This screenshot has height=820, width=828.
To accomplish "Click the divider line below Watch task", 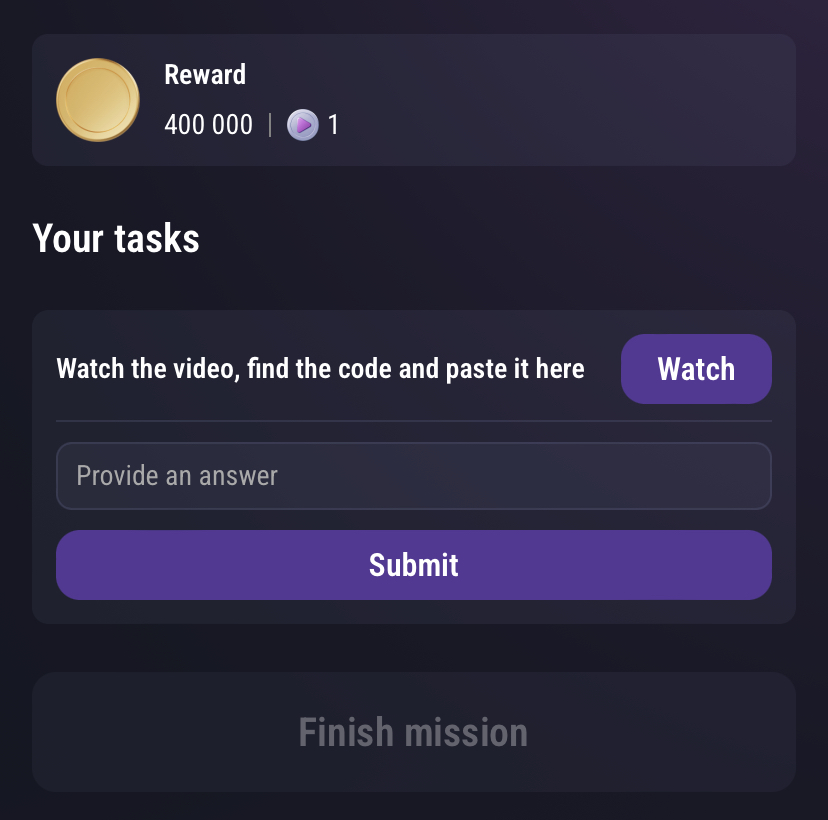I will [413, 421].
